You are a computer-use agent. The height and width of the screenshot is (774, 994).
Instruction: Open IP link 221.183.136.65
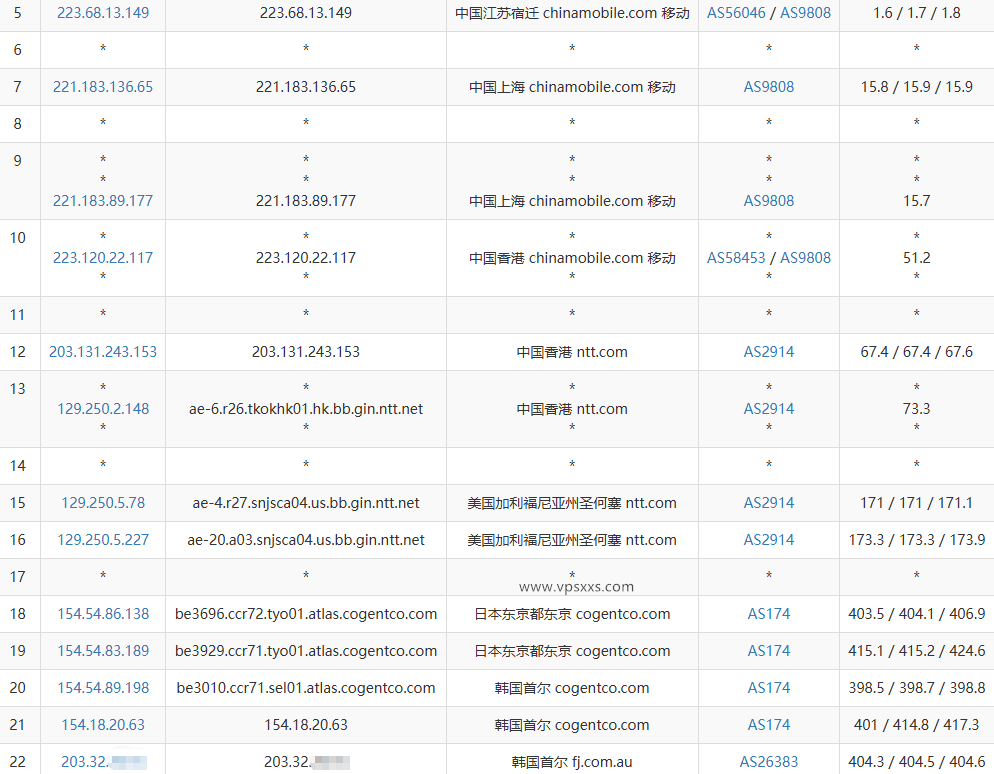coord(103,87)
